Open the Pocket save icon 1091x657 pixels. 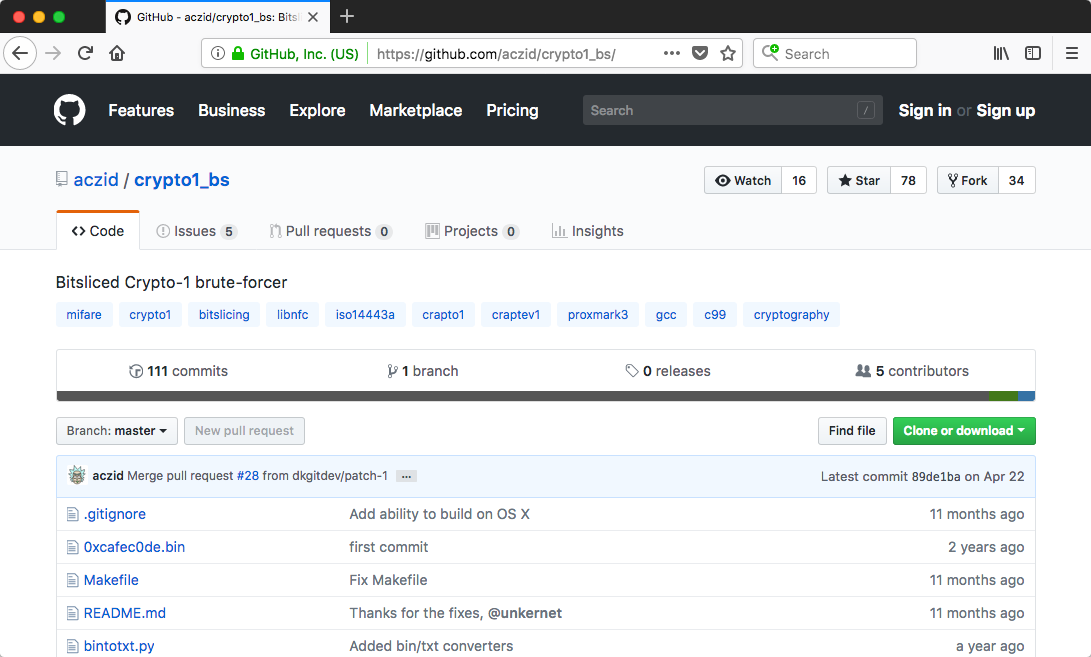(701, 54)
